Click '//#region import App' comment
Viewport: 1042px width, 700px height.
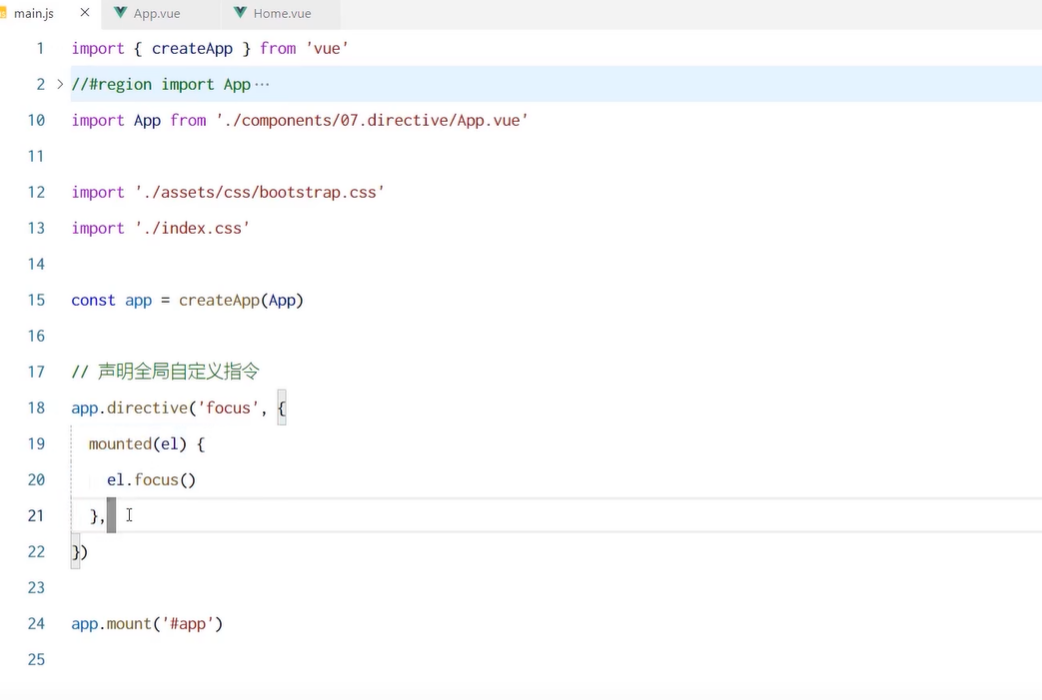(x=161, y=84)
